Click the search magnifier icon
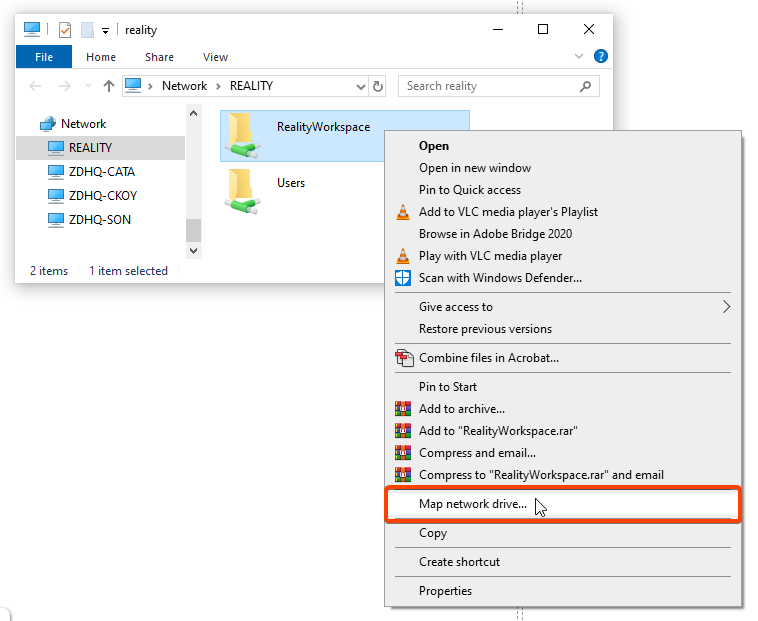This screenshot has width=758, height=621. 587,87
